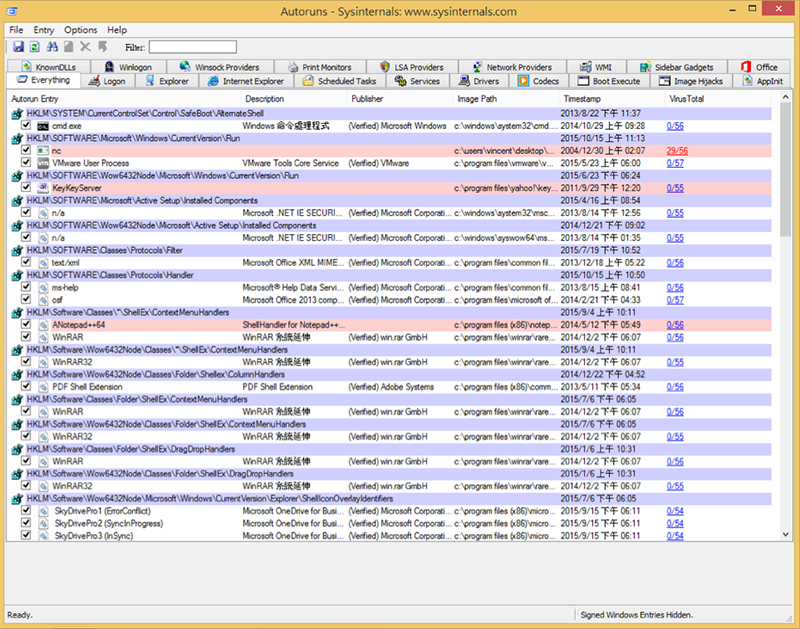Click the Print Monitors printer icon

(293, 67)
